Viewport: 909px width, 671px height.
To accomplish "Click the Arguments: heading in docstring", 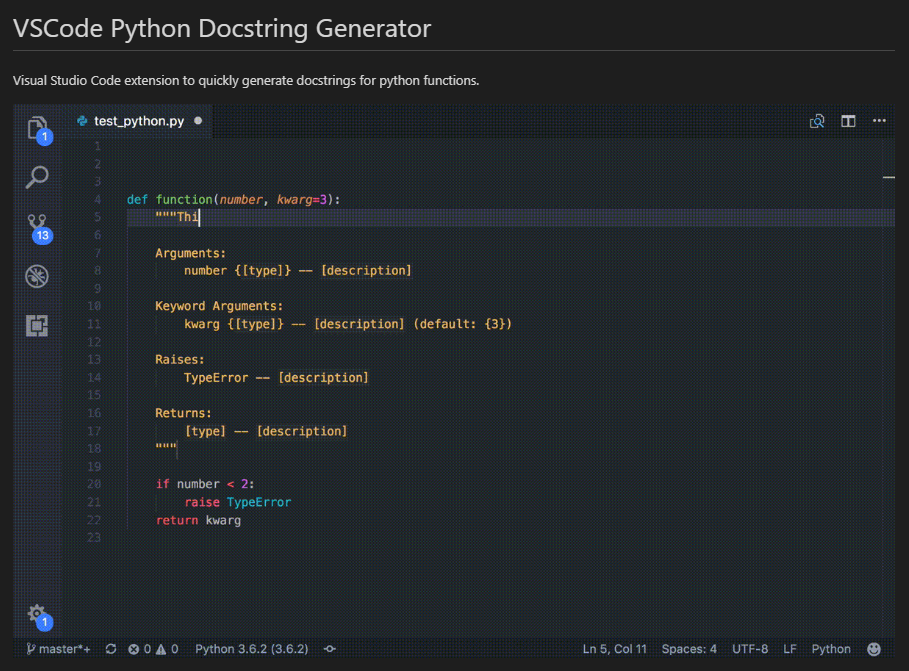I will click(x=190, y=253).
